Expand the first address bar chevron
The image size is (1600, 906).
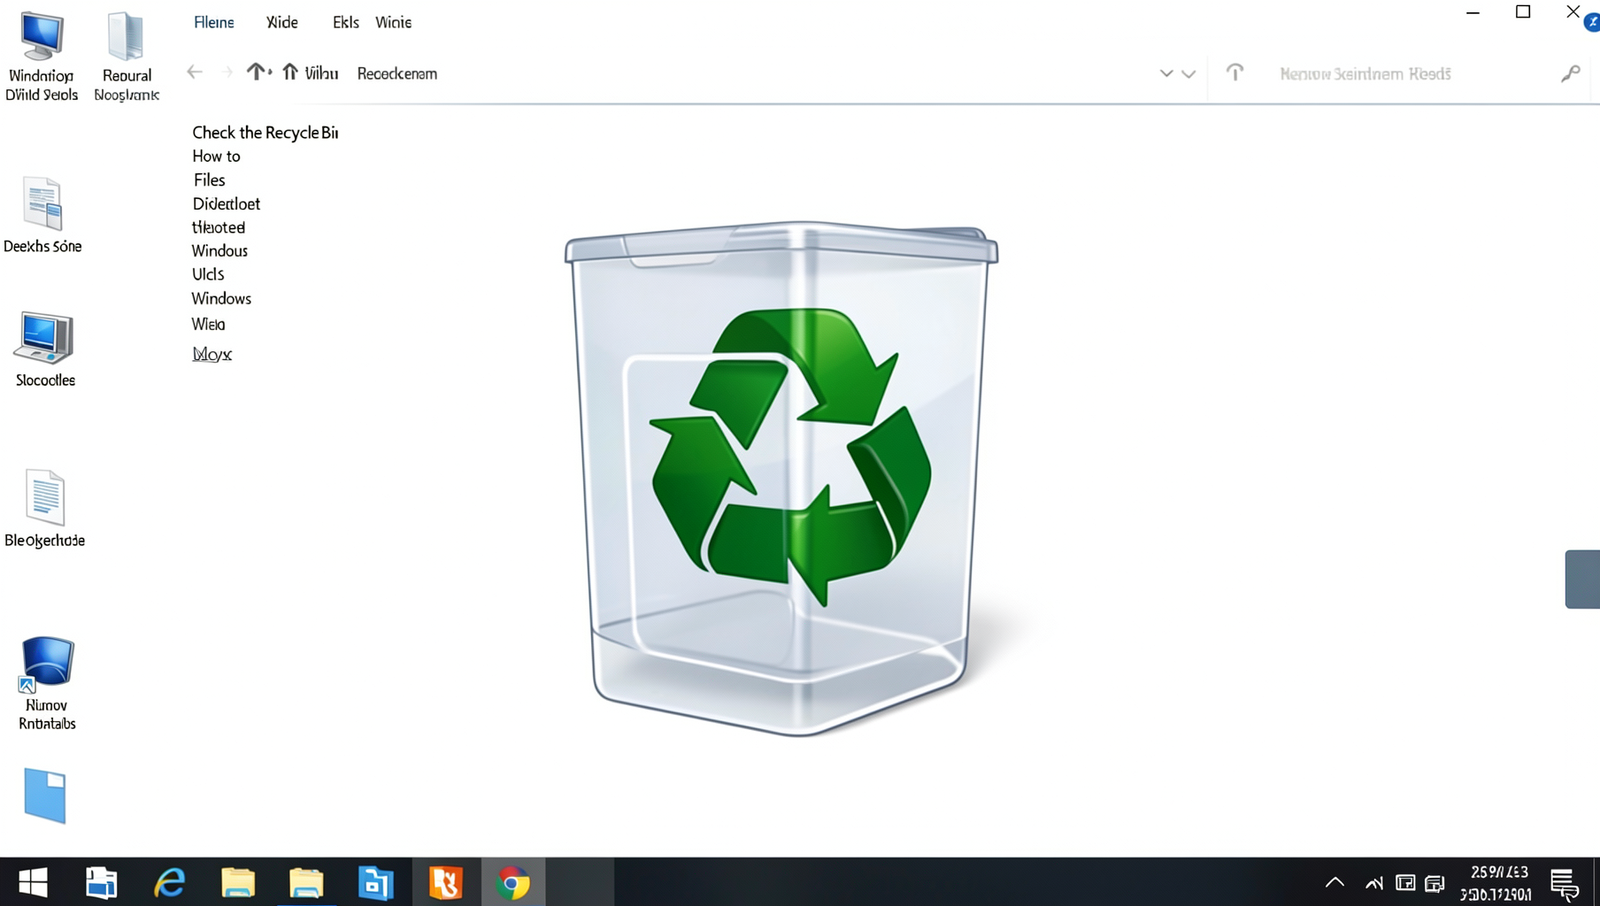click(x=1166, y=74)
